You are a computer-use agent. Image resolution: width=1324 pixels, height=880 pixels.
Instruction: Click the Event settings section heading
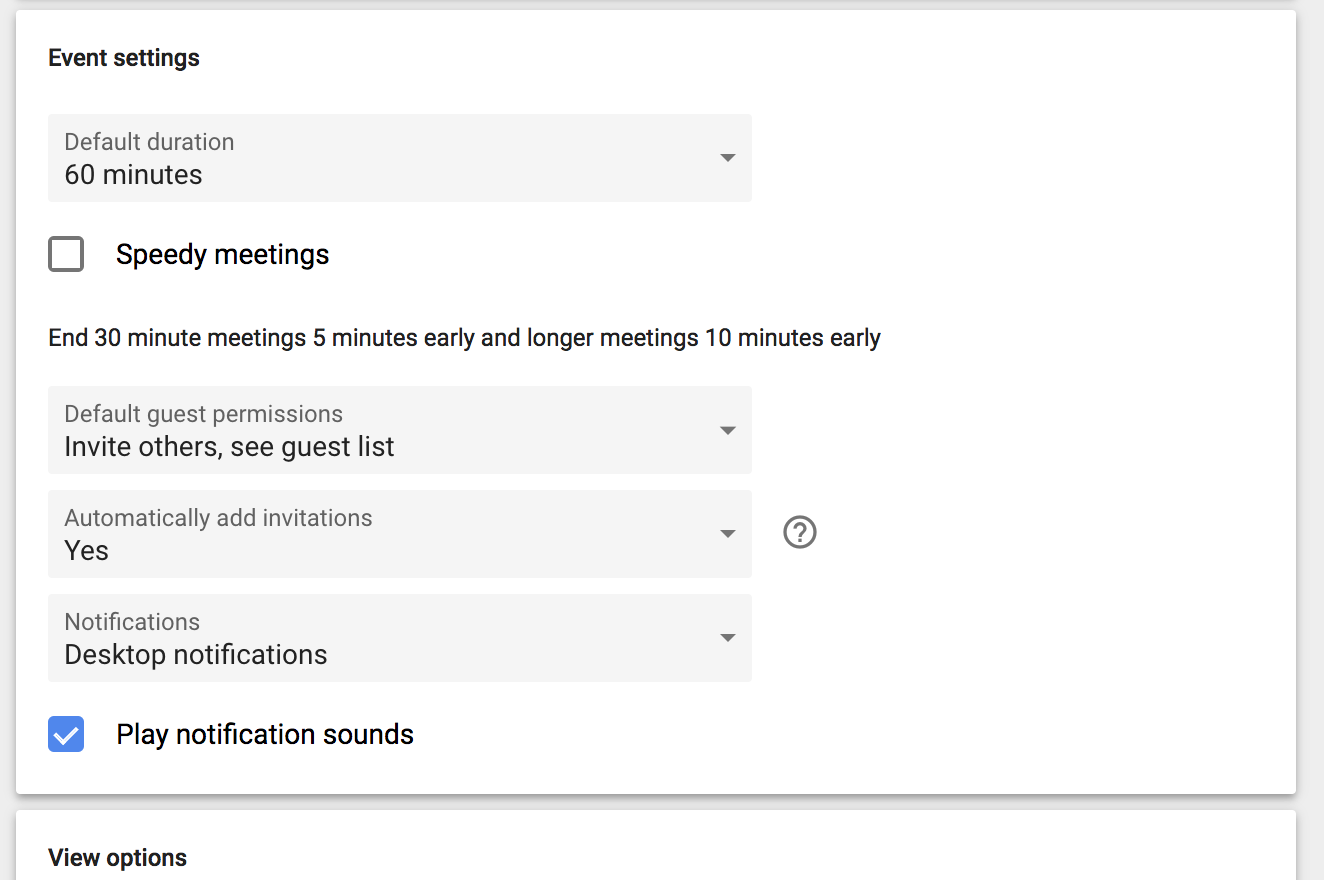[x=123, y=57]
